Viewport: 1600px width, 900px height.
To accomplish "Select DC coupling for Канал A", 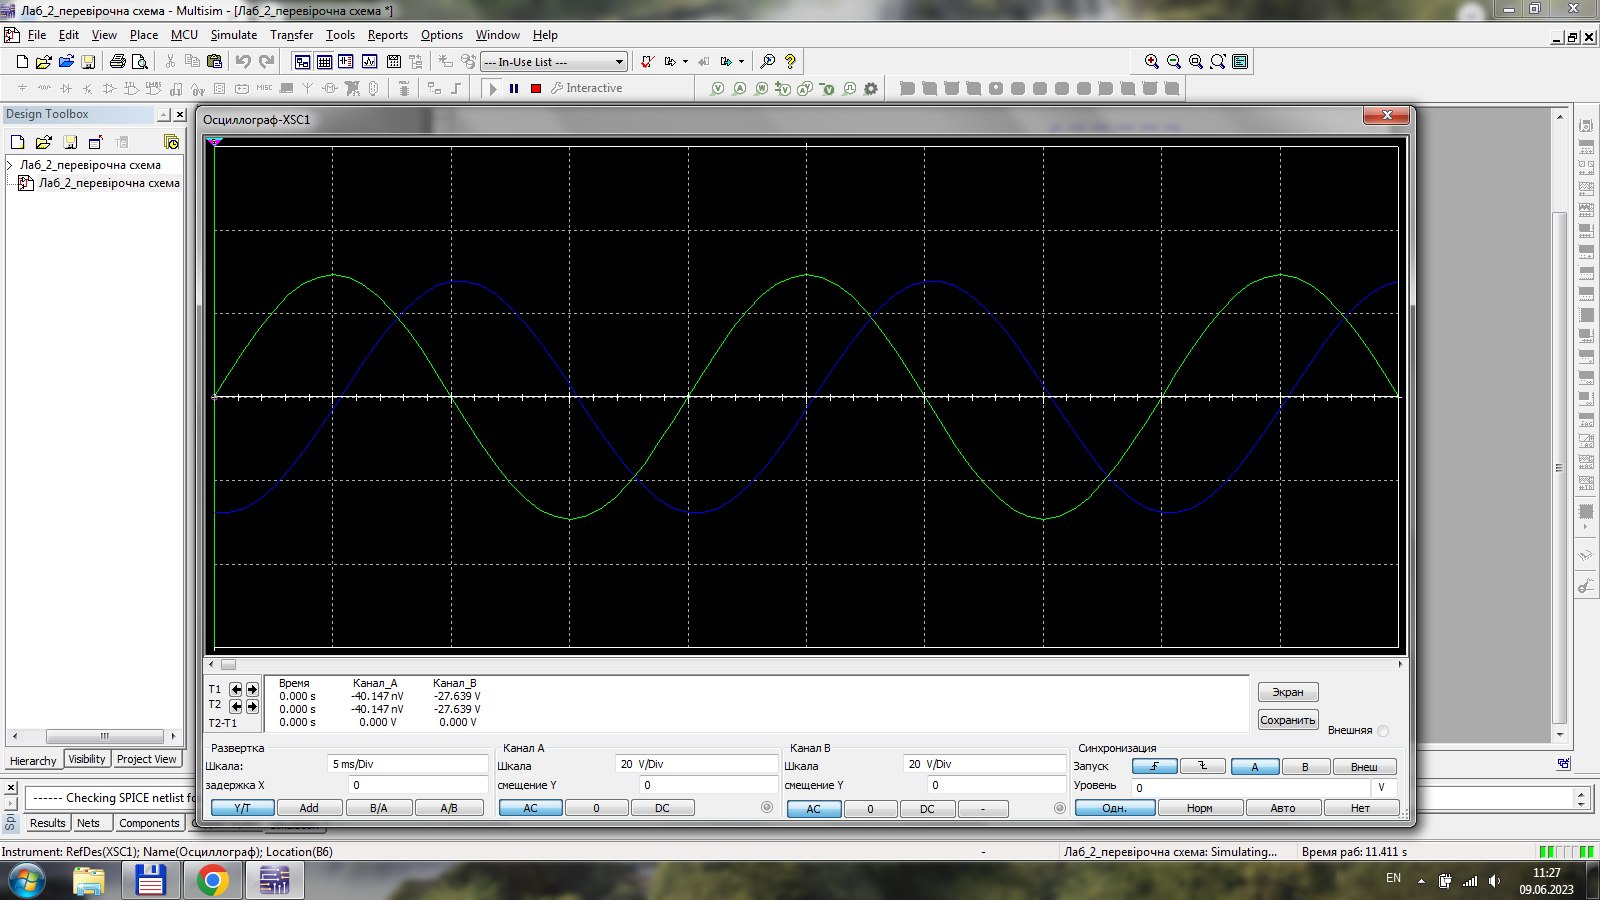I will [x=662, y=808].
